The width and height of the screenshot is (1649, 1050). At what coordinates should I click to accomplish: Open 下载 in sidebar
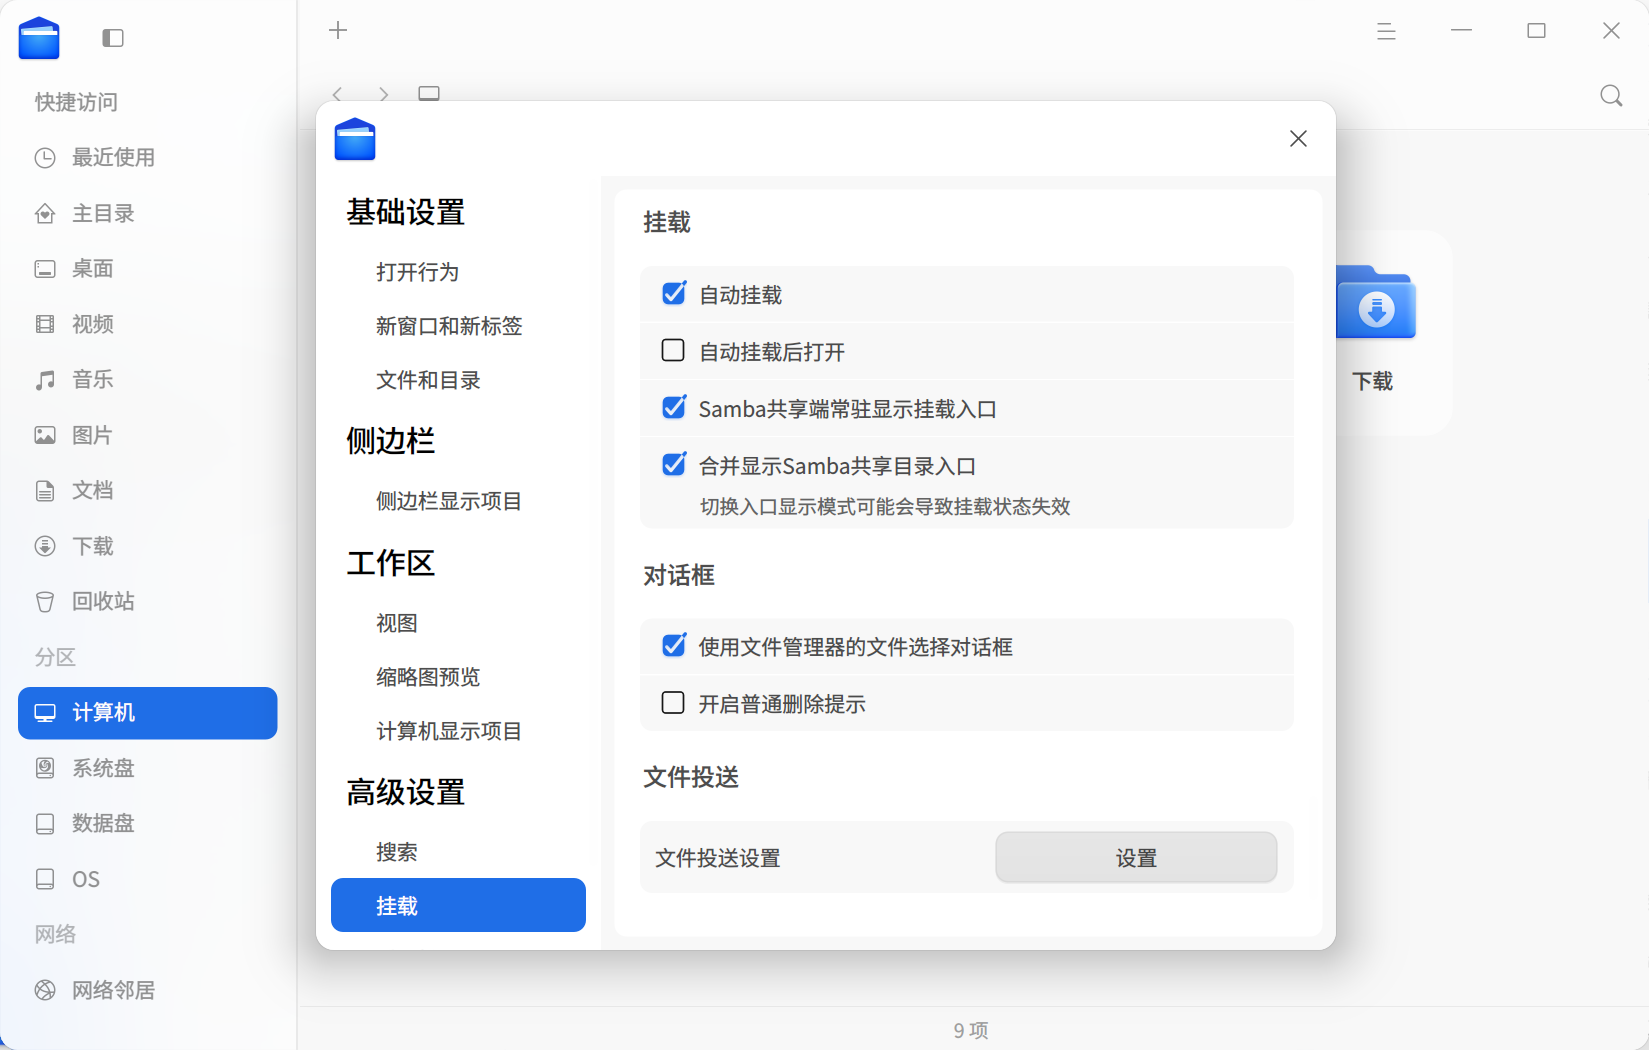point(147,546)
